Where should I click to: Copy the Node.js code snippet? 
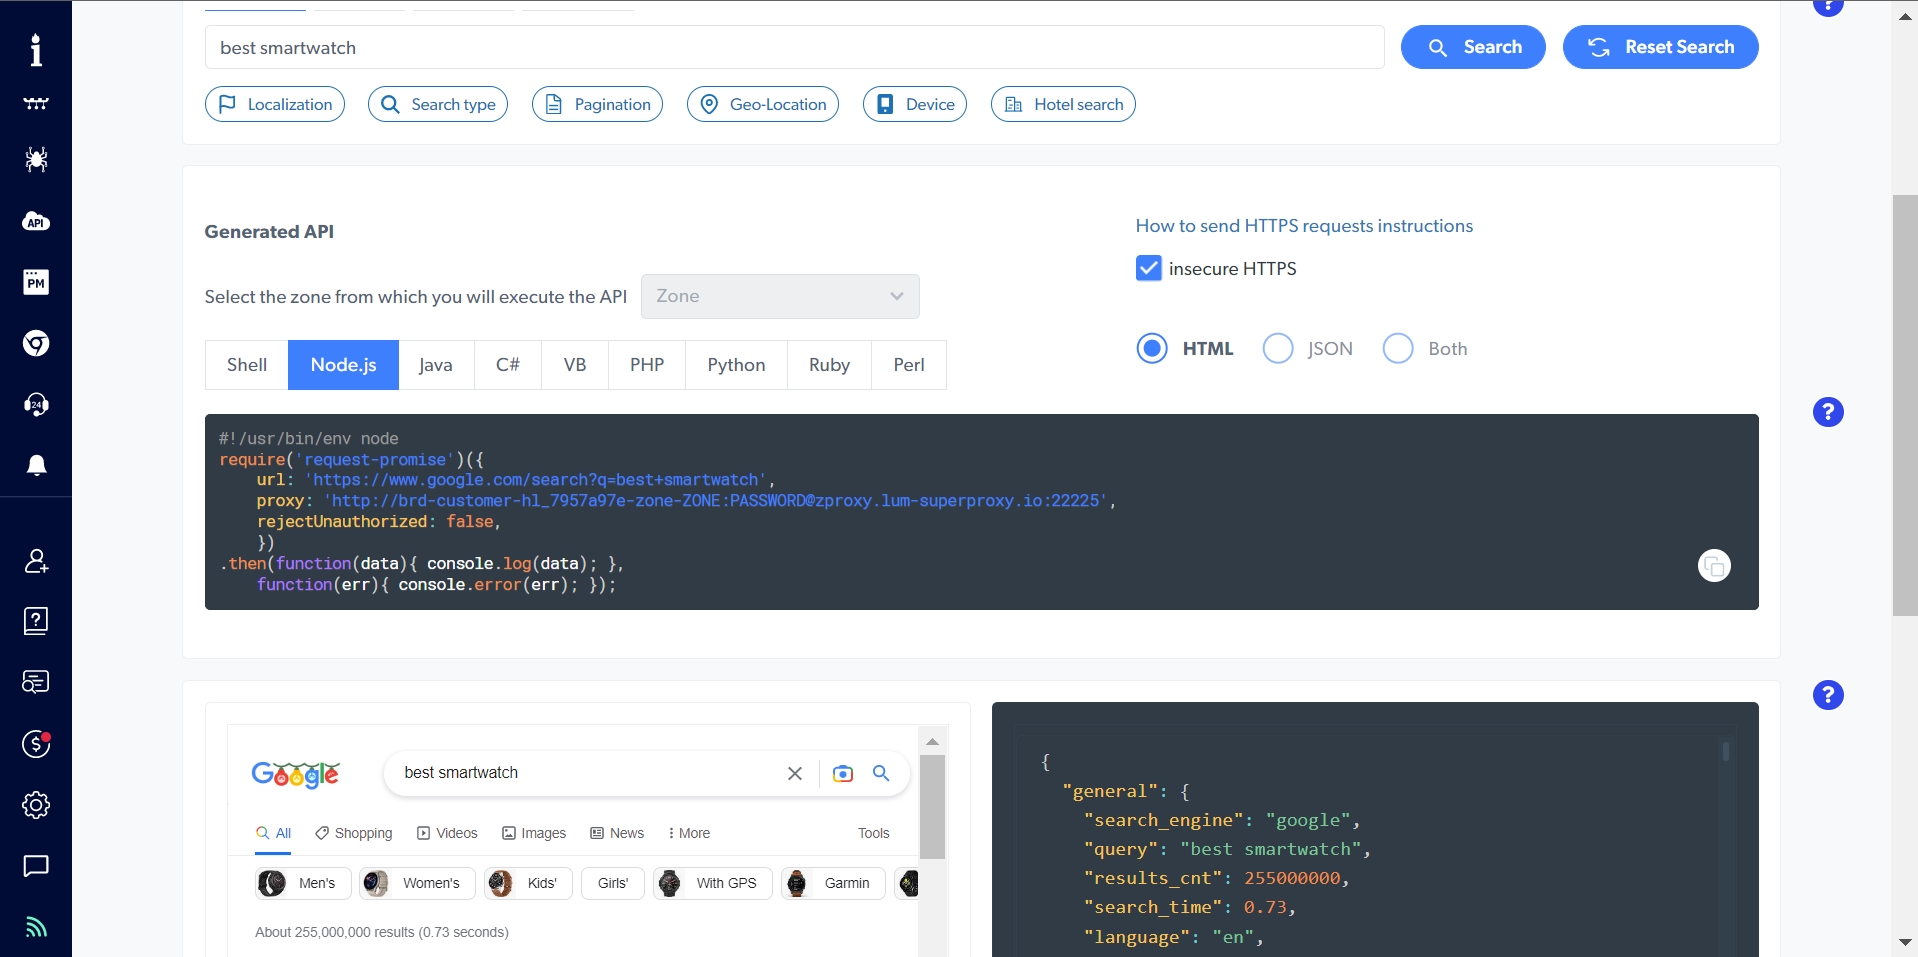point(1713,565)
